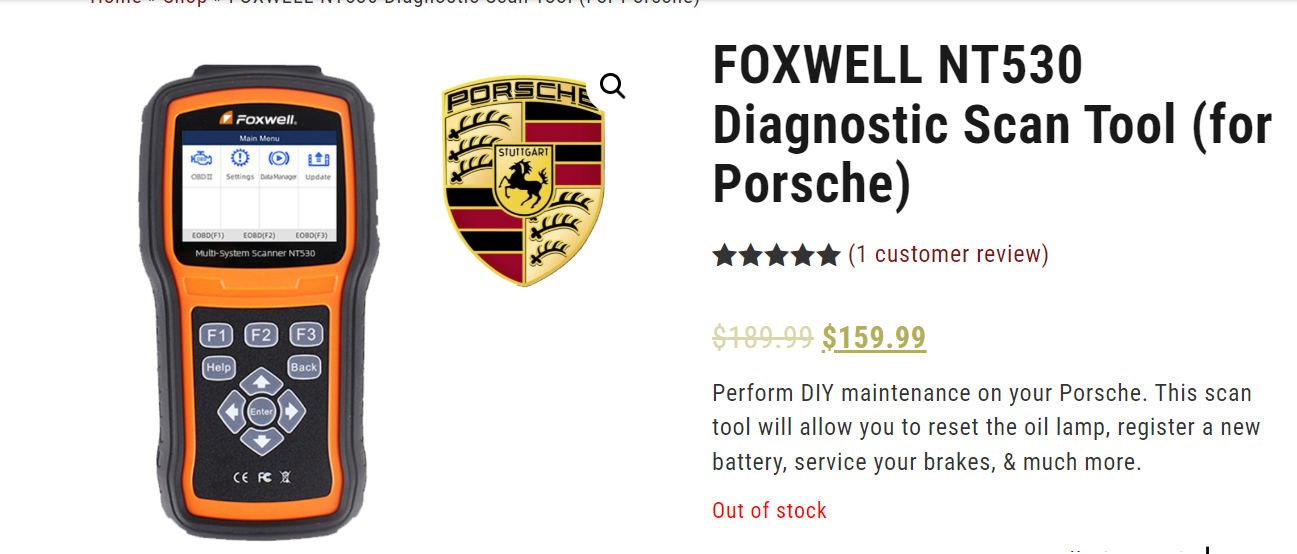Select the up arrow key on the scanner
Image resolution: width=1297 pixels, height=554 pixels.
[261, 382]
